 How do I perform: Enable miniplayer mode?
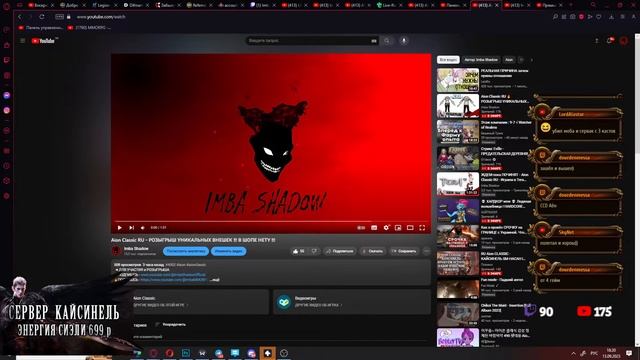point(398,228)
